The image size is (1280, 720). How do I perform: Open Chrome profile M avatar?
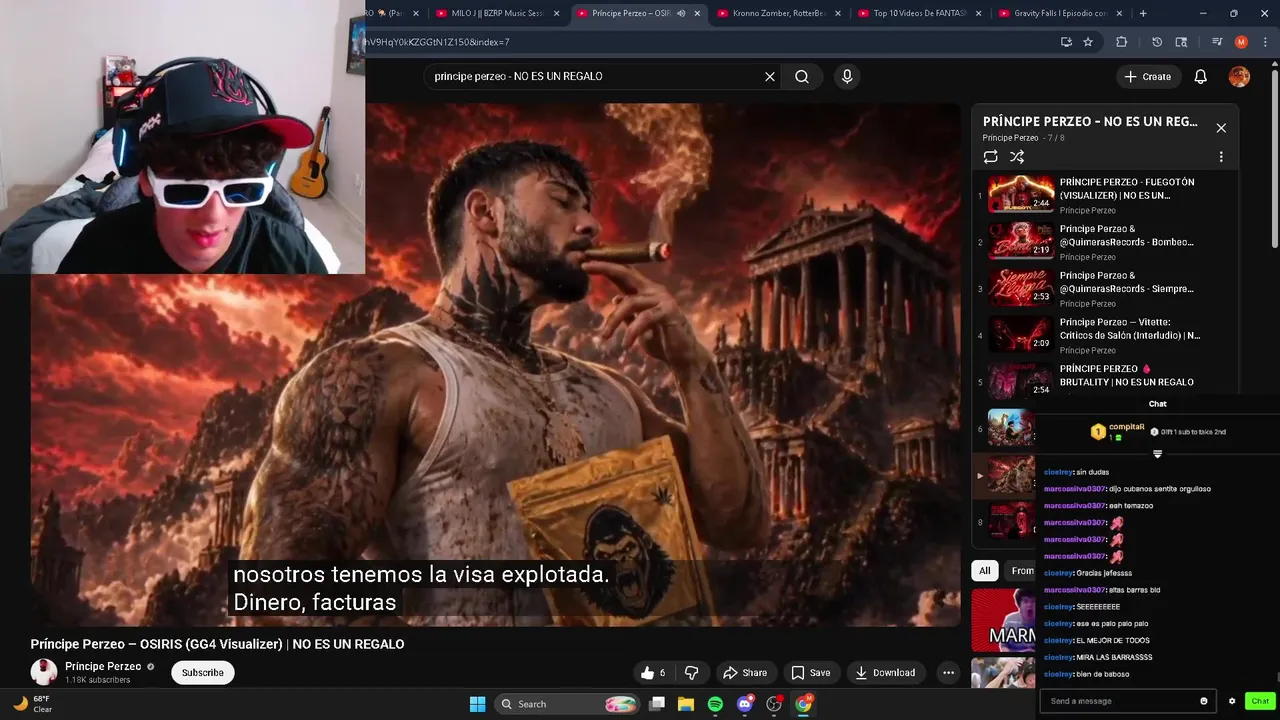click(1241, 42)
